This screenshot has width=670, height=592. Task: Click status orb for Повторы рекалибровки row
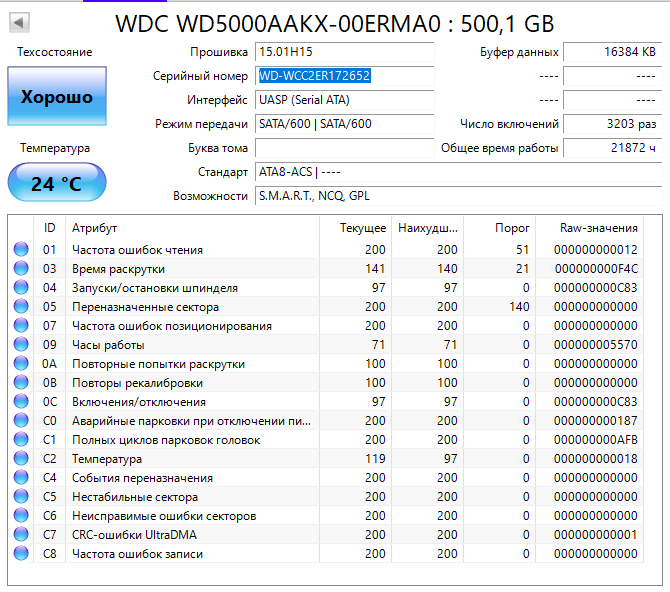point(21,383)
